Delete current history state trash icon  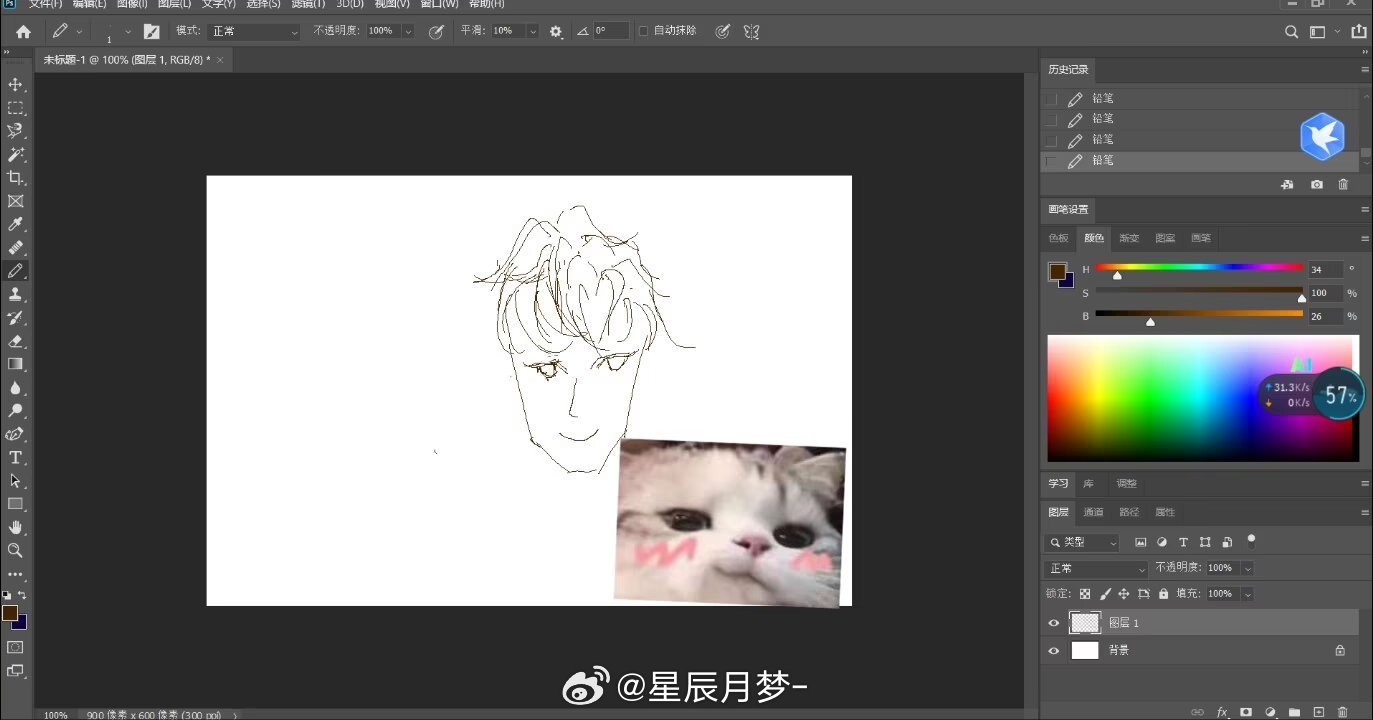pos(1343,185)
